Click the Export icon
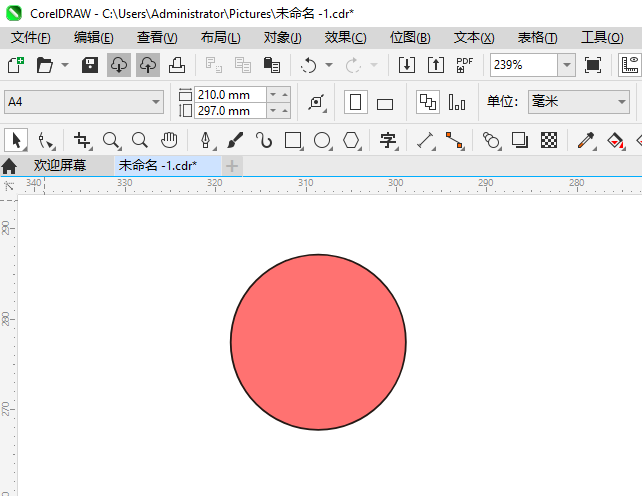This screenshot has width=642, height=496. [x=436, y=65]
